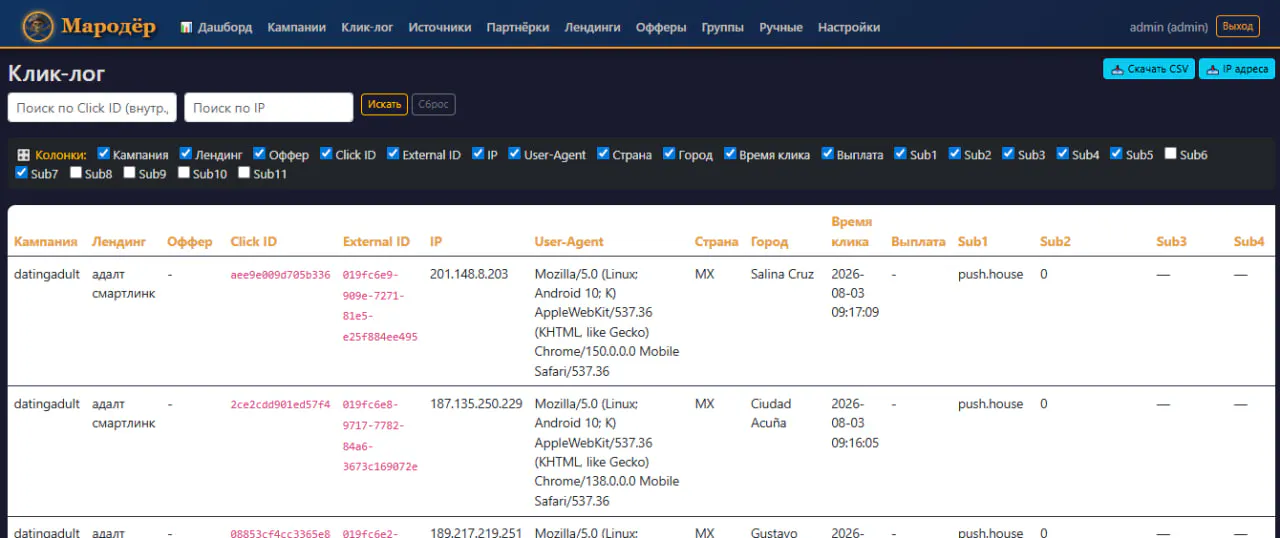
Task: Uncheck the Sub1 column checkbox
Action: (900, 154)
